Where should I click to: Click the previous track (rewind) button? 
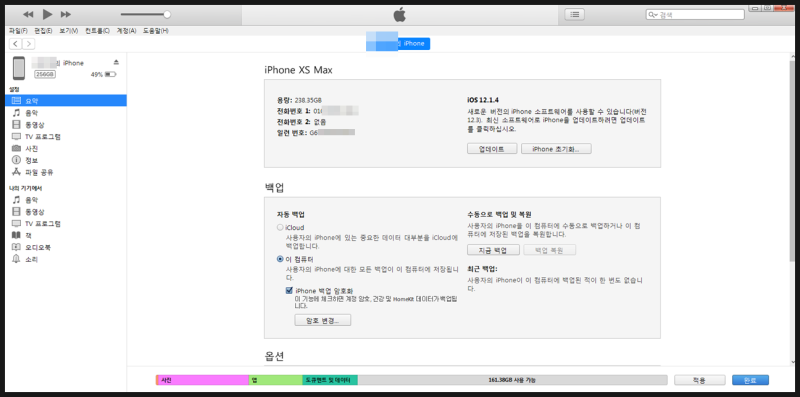[28, 14]
